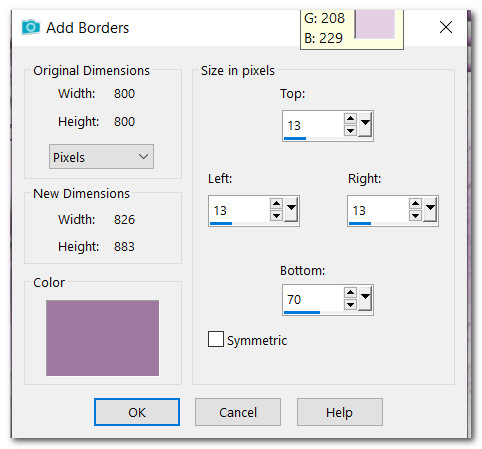Image resolution: width=482 pixels, height=449 pixels.
Task: Click the Bottom size input field
Action: click(313, 299)
